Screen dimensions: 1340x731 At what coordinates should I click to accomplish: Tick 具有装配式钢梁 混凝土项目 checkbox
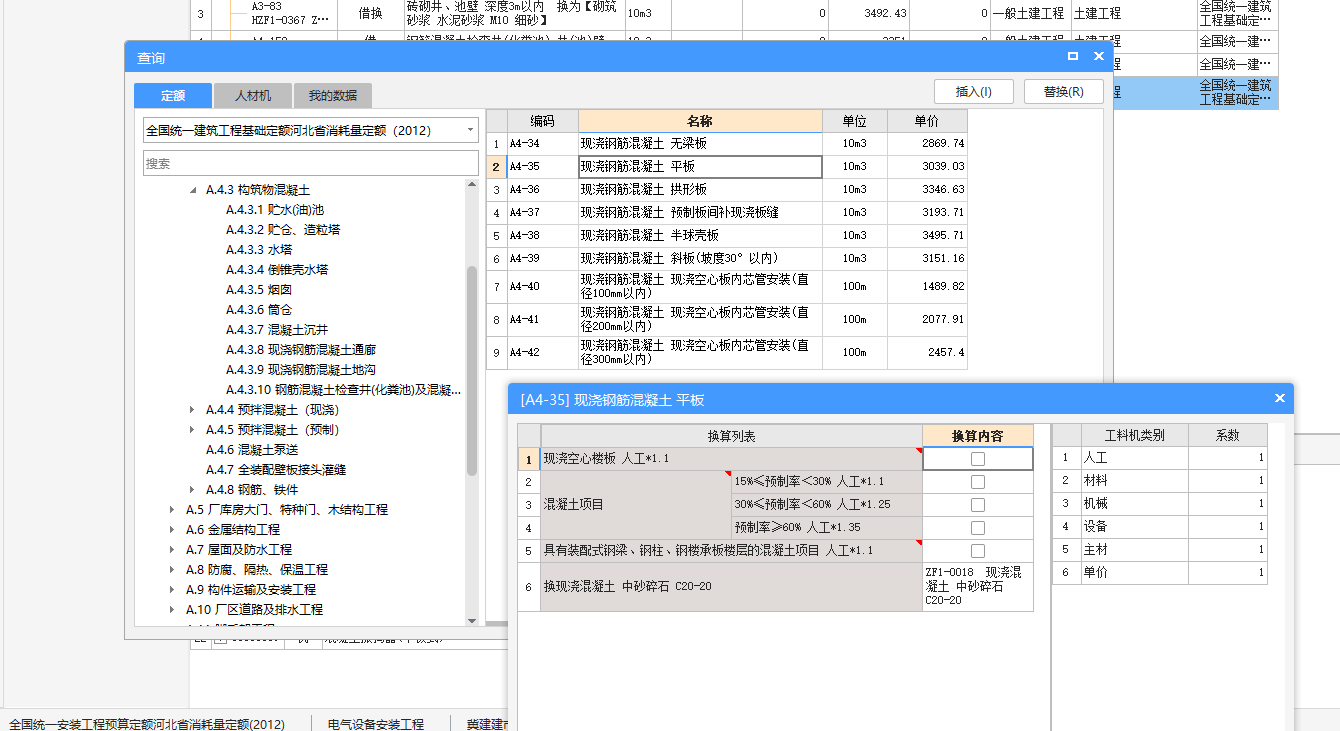[978, 551]
